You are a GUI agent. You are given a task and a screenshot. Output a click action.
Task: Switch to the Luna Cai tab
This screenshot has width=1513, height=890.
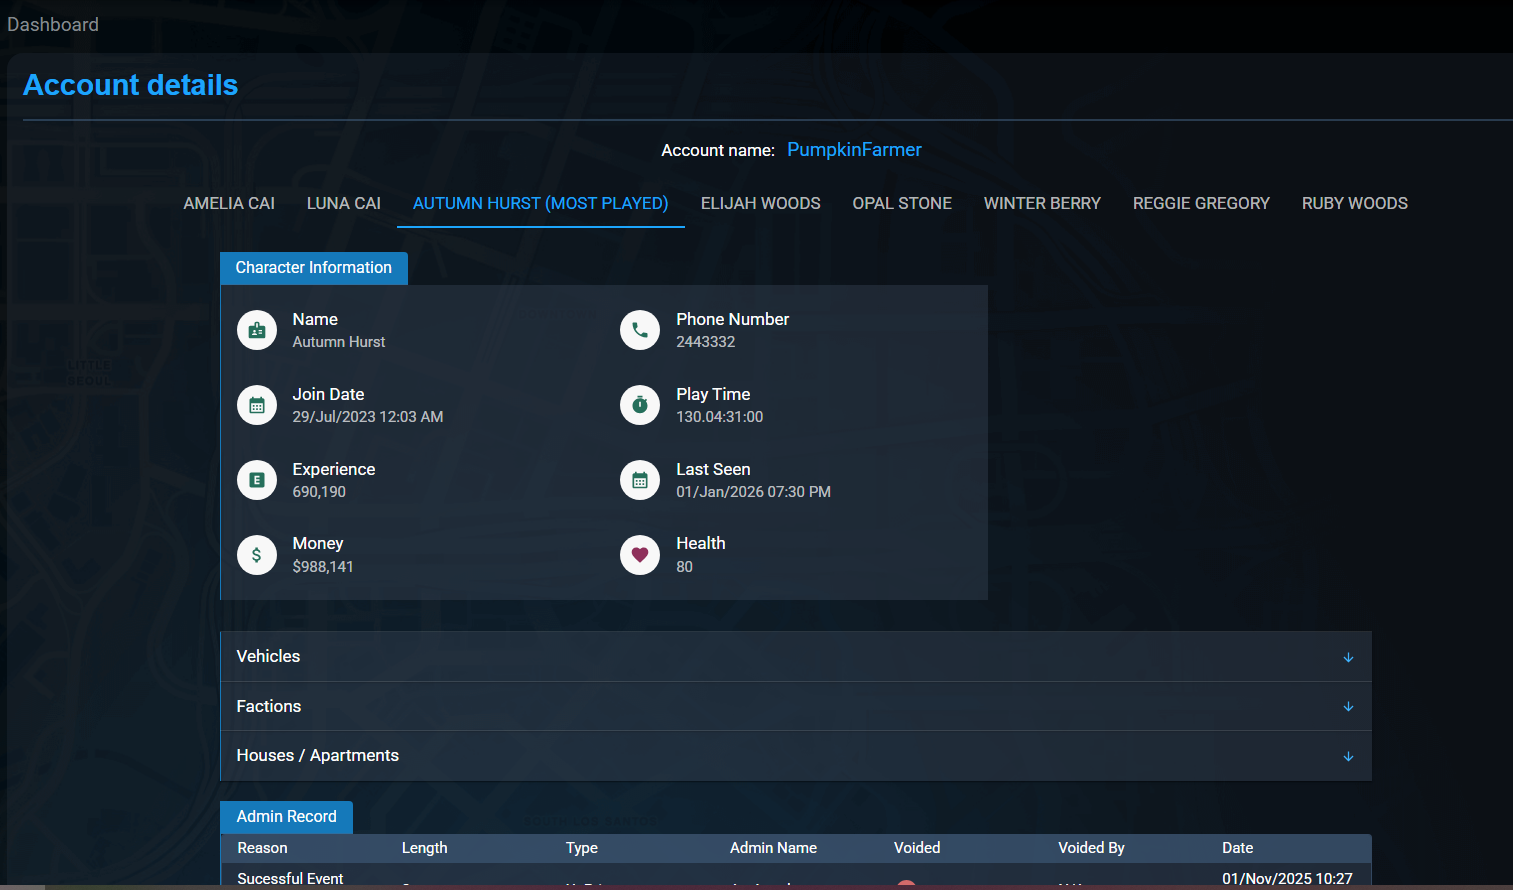coord(344,203)
